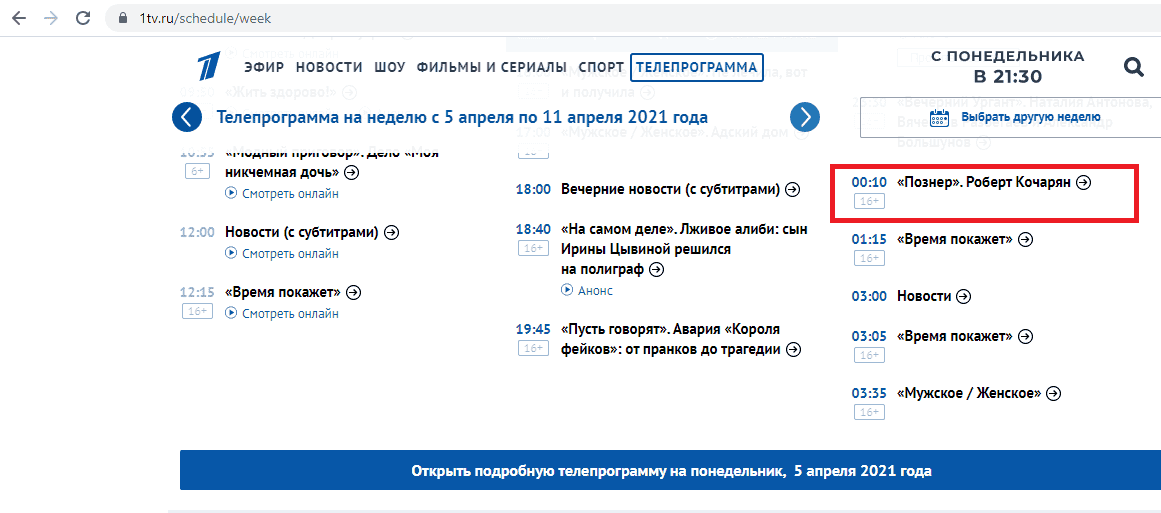Click arrow icon next to Вечерние новости
1161x513 pixels.
(x=792, y=189)
